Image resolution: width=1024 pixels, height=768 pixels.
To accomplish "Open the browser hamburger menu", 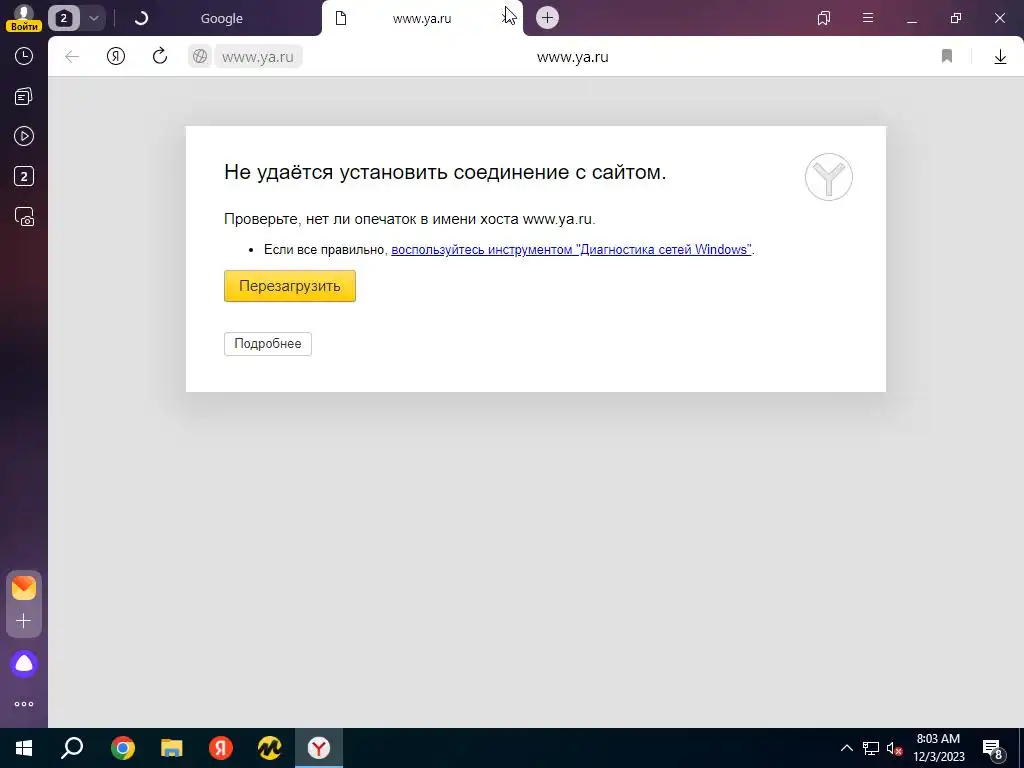I will point(868,18).
